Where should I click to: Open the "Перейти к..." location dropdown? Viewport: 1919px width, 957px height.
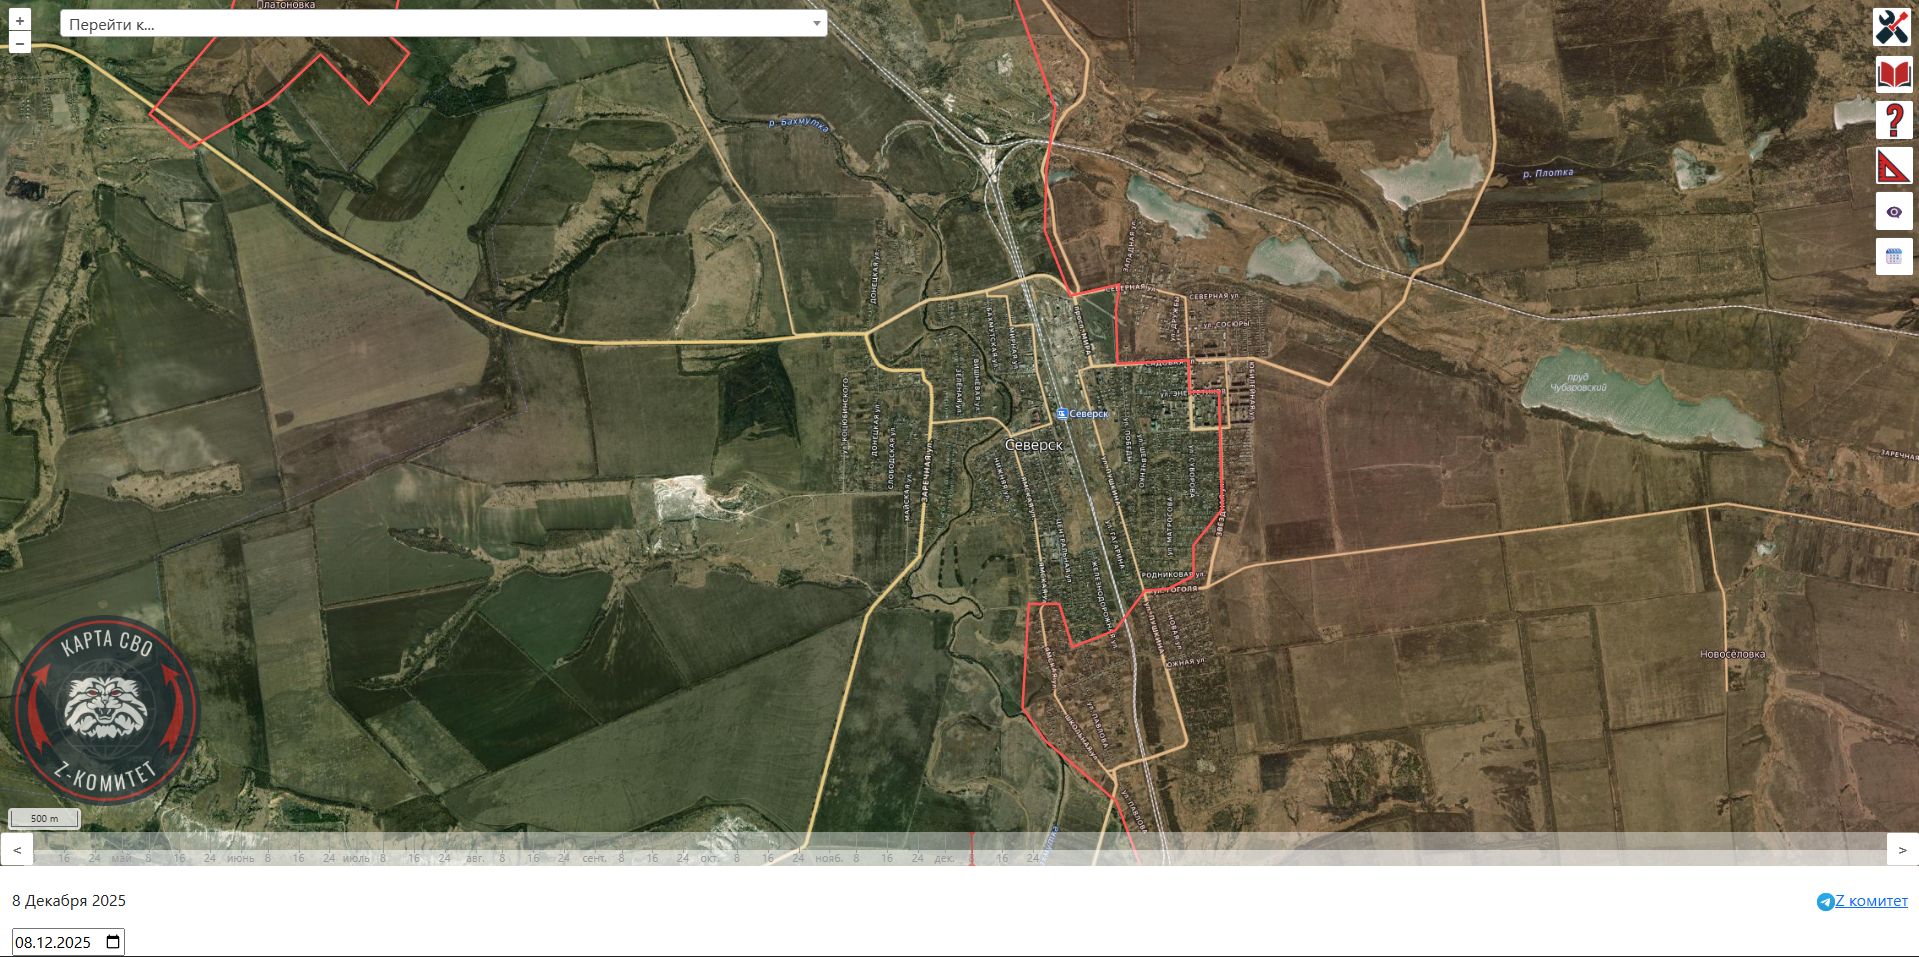443,24
